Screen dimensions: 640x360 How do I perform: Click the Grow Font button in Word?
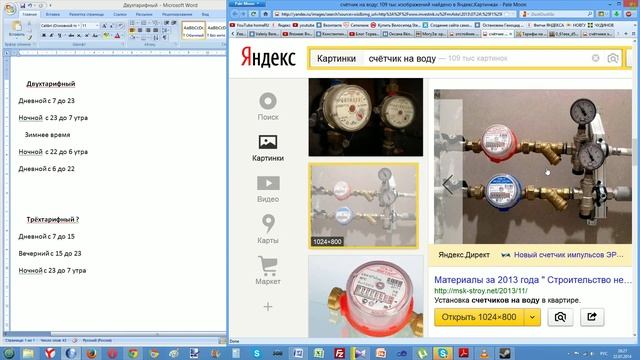point(104,26)
